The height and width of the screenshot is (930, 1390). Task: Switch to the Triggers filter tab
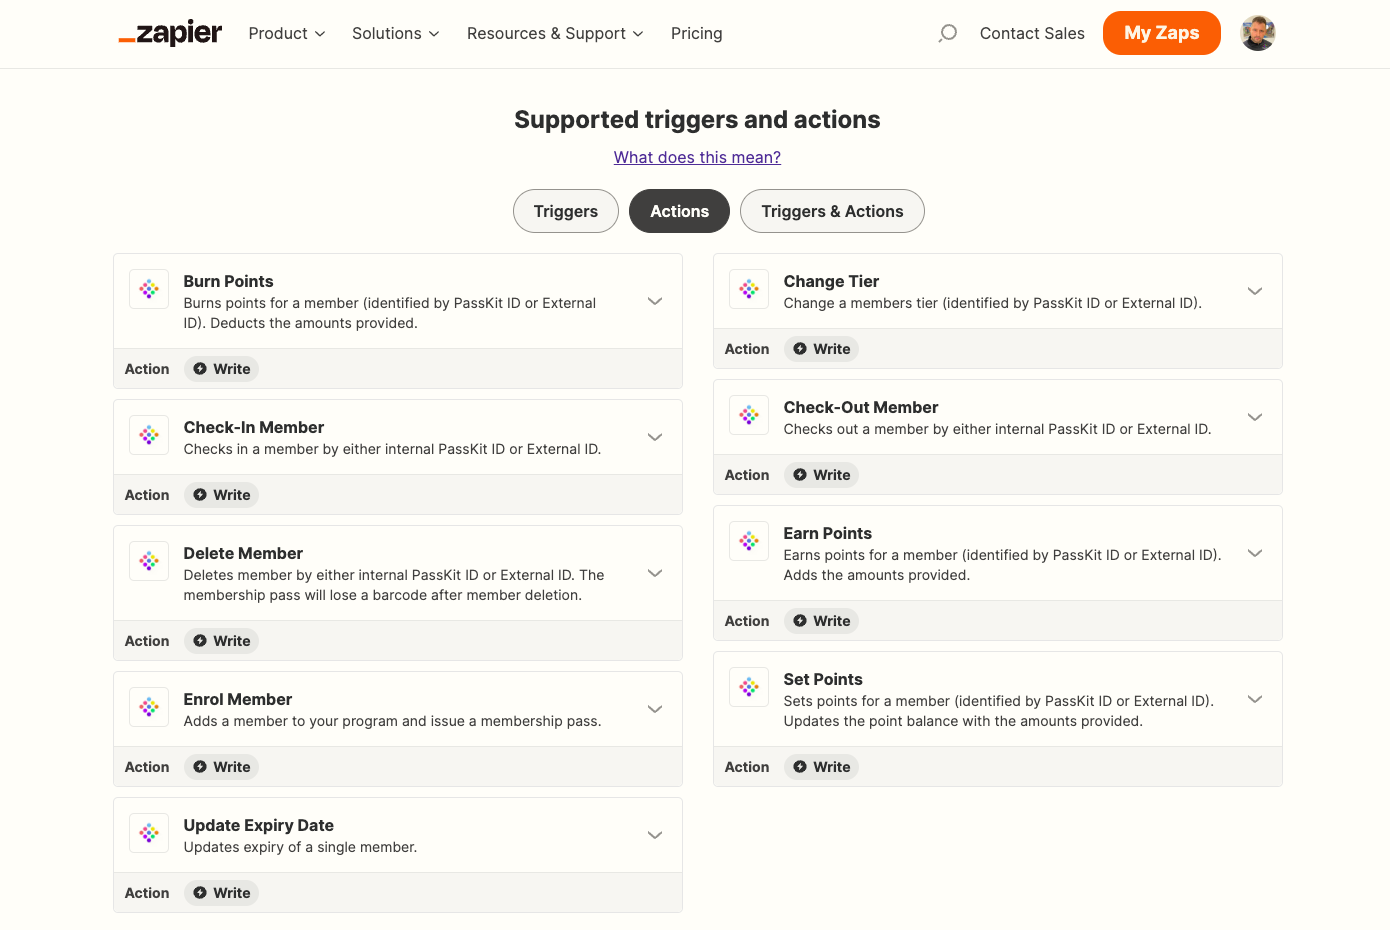coord(566,211)
